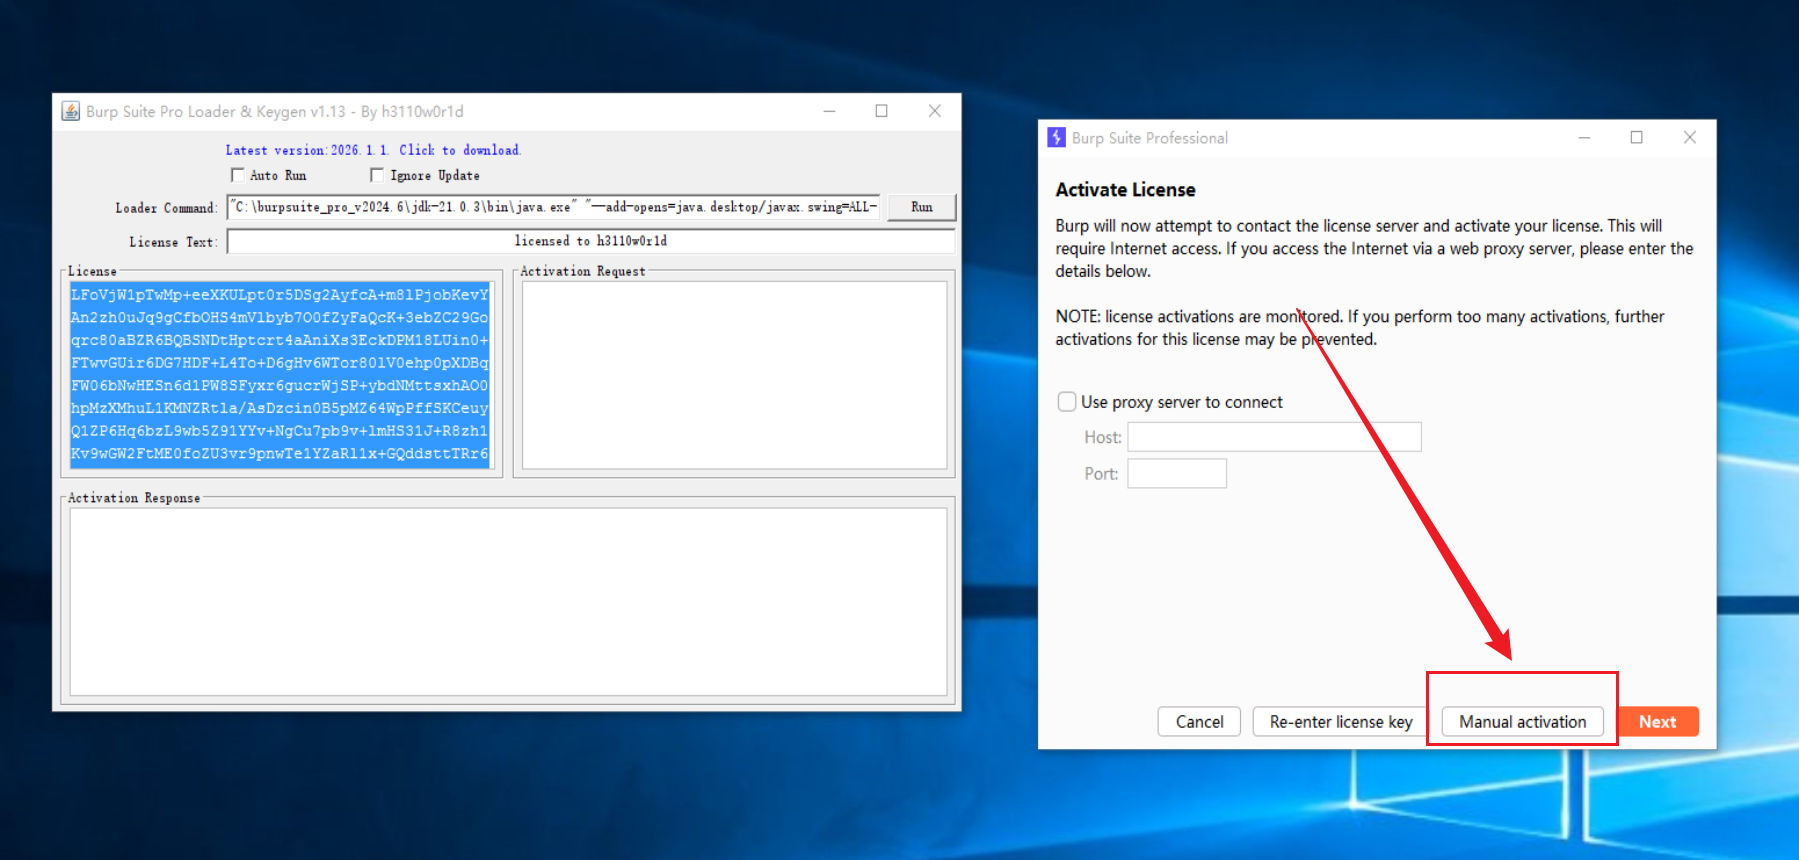Click the Cancel button
This screenshot has width=1799, height=860.
click(x=1199, y=722)
